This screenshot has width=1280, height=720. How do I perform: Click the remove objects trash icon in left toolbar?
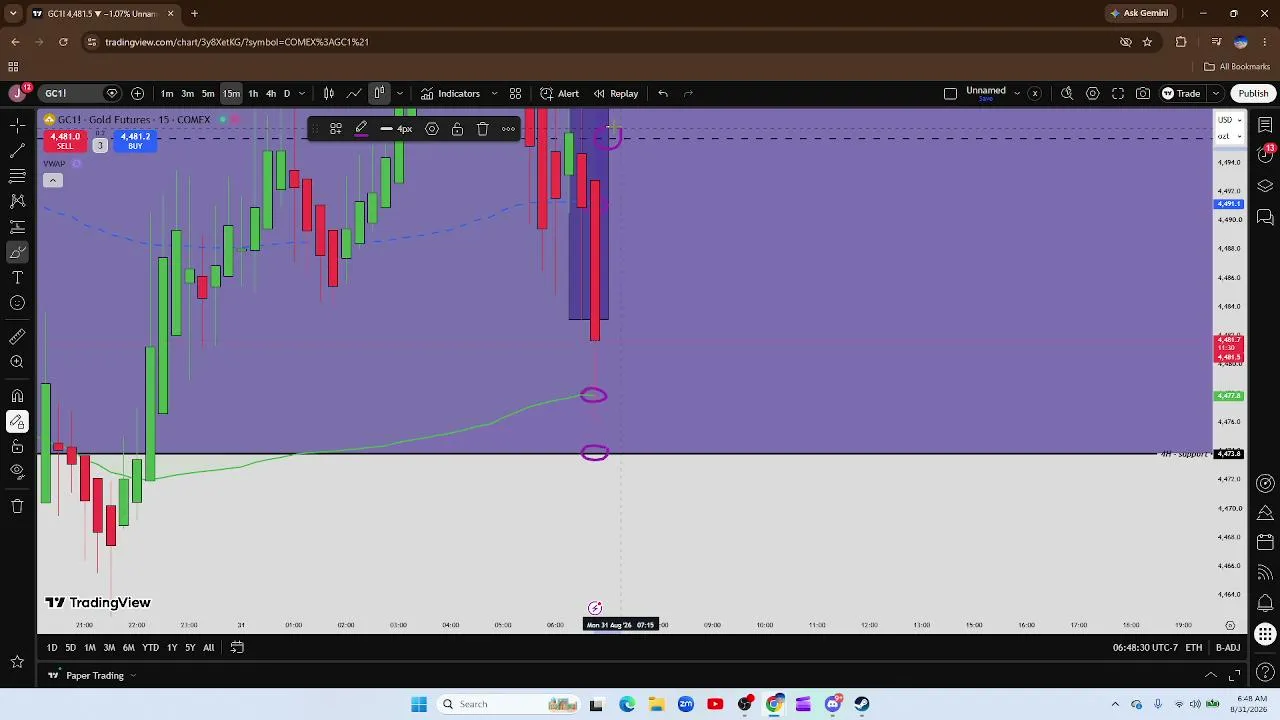click(17, 506)
